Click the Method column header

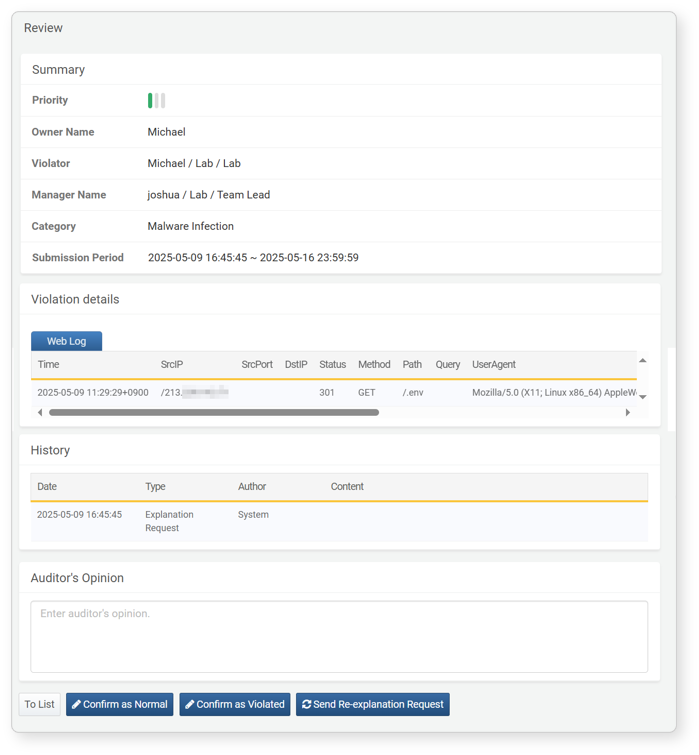pos(374,364)
